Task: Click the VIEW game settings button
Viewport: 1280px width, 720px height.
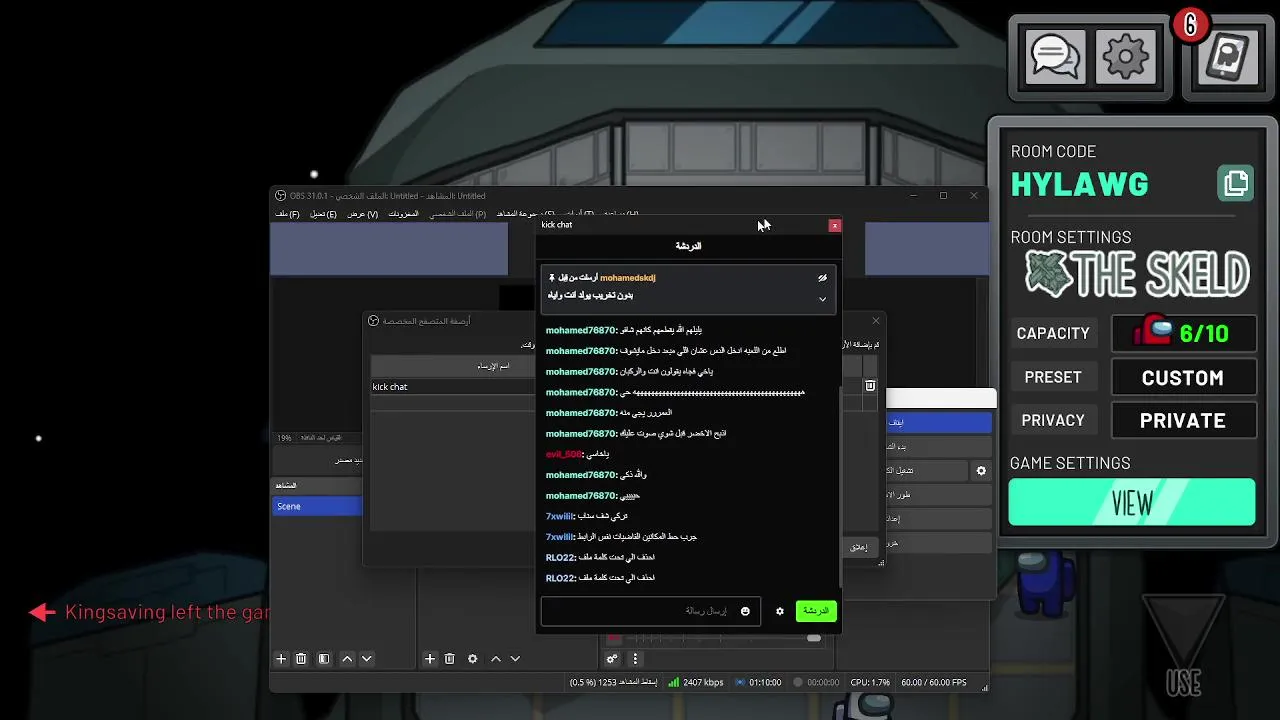Action: (1132, 502)
